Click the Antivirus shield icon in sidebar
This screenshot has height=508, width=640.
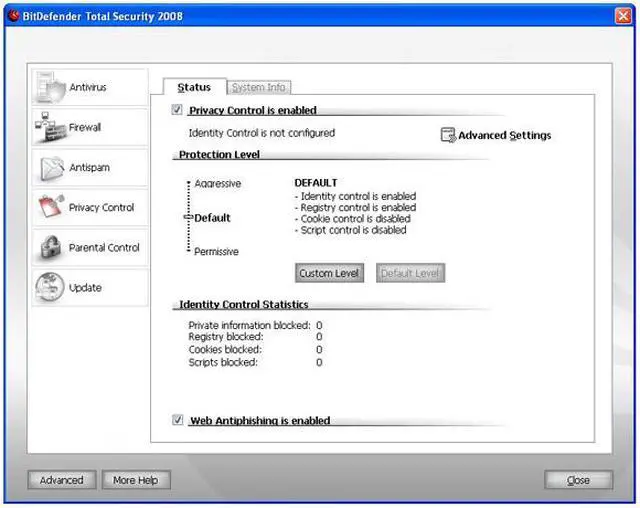coord(51,88)
